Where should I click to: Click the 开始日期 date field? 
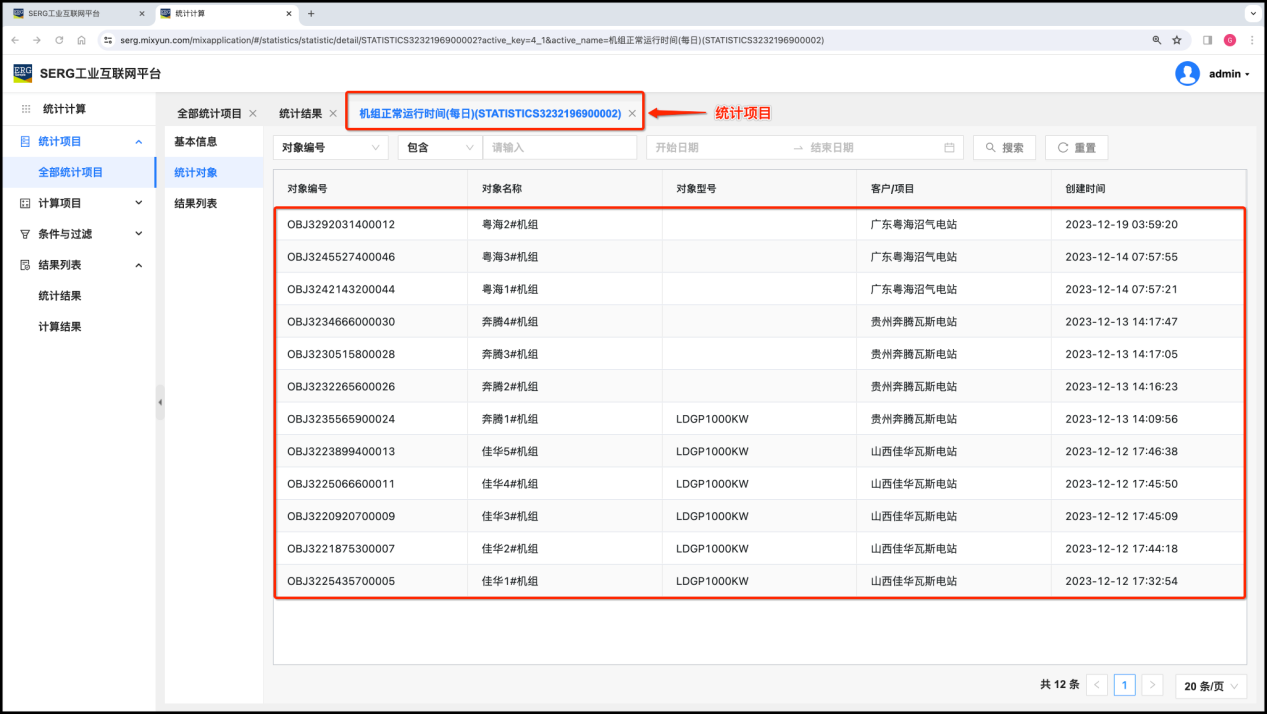coord(715,148)
